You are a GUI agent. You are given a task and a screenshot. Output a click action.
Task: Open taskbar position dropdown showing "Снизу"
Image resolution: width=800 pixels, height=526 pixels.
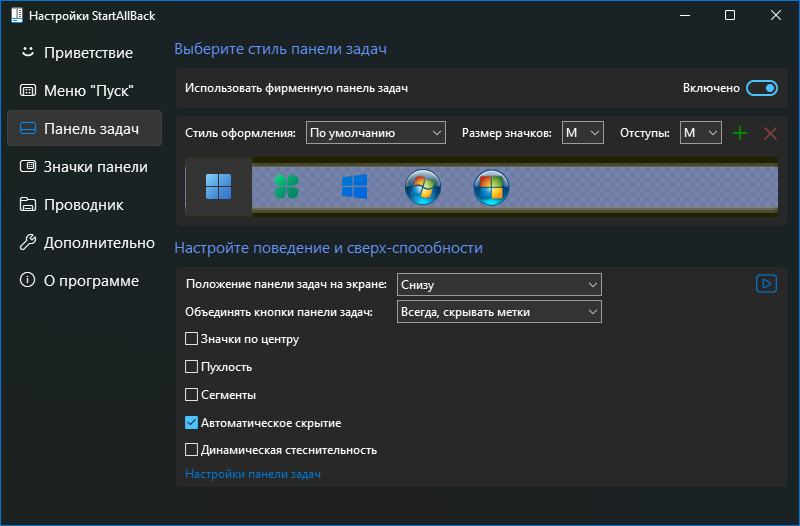pos(499,285)
